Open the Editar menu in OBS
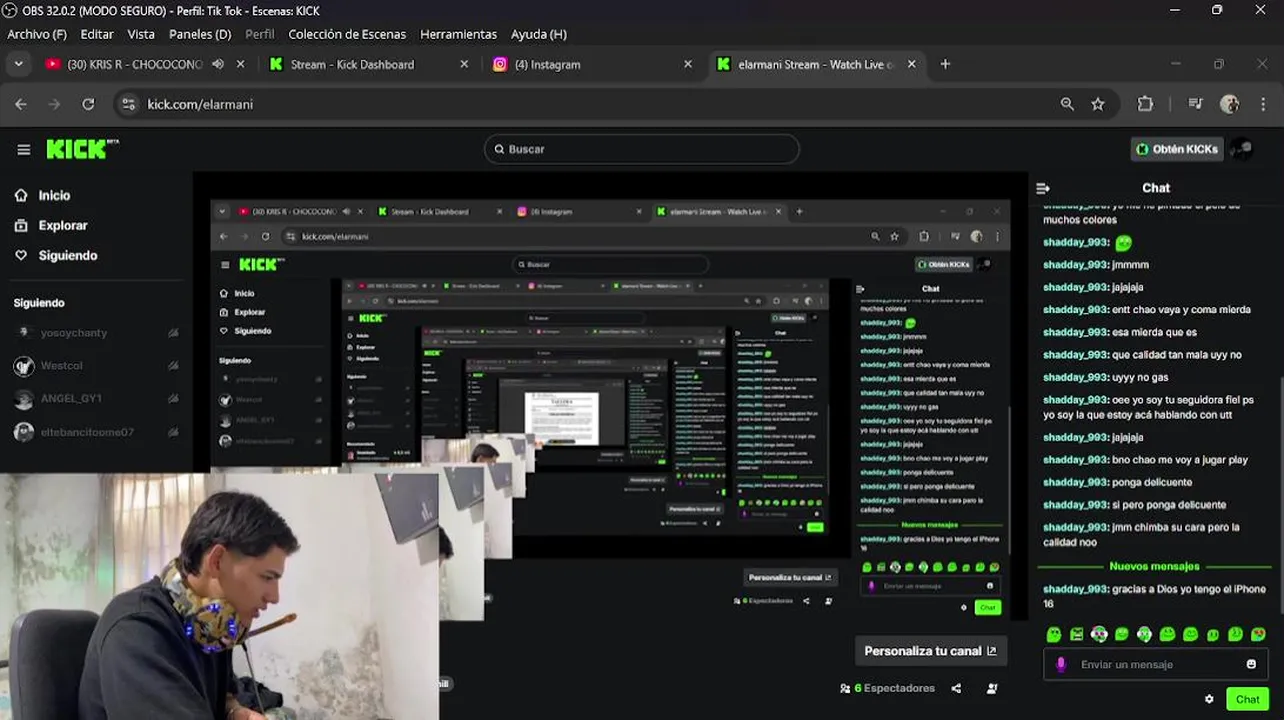Screen dimensions: 1284x720 (97, 34)
